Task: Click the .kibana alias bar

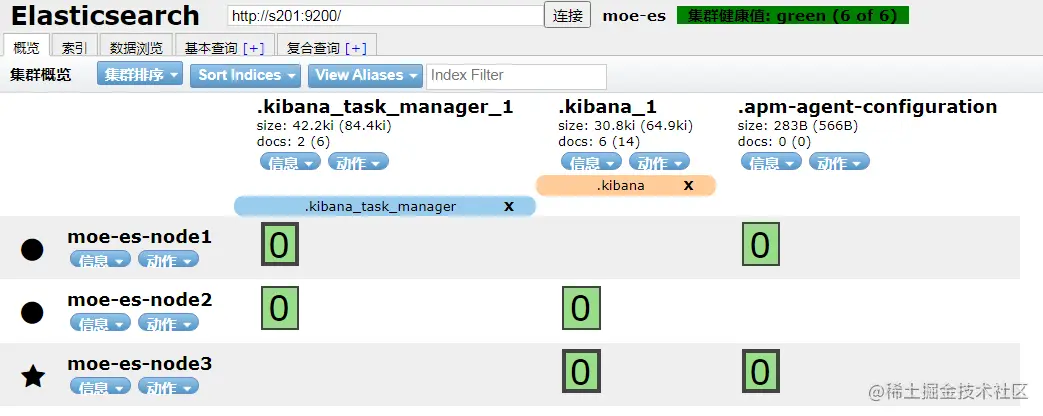Action: pyautogui.click(x=625, y=186)
